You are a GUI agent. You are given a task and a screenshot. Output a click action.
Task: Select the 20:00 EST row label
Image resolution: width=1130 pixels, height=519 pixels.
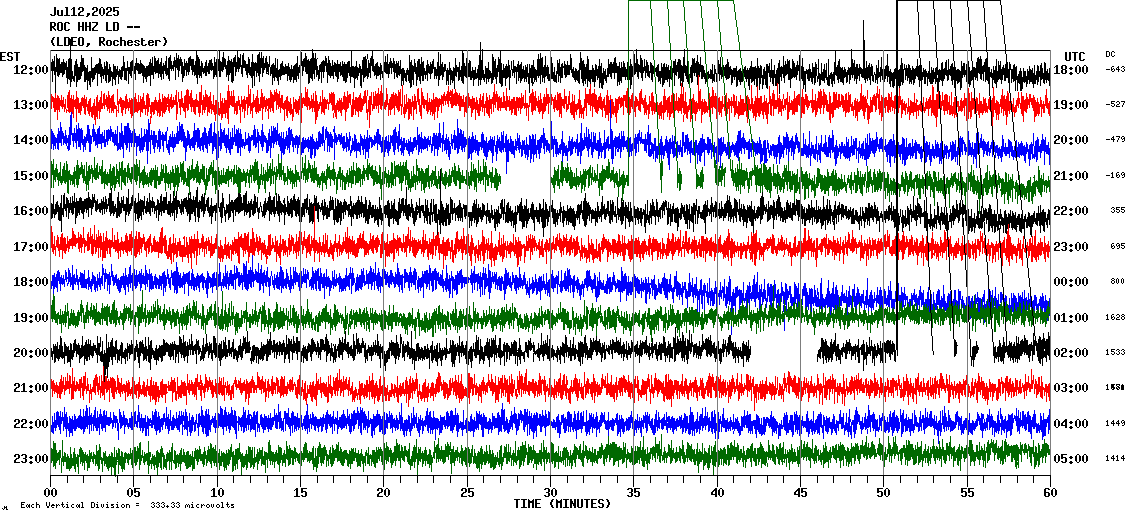click(x=31, y=353)
